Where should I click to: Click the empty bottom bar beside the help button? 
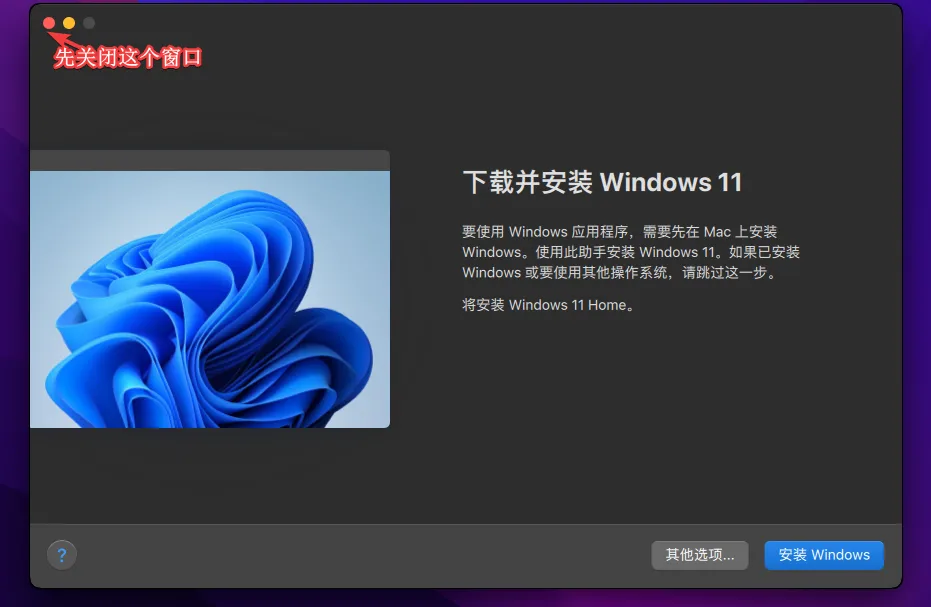point(350,555)
